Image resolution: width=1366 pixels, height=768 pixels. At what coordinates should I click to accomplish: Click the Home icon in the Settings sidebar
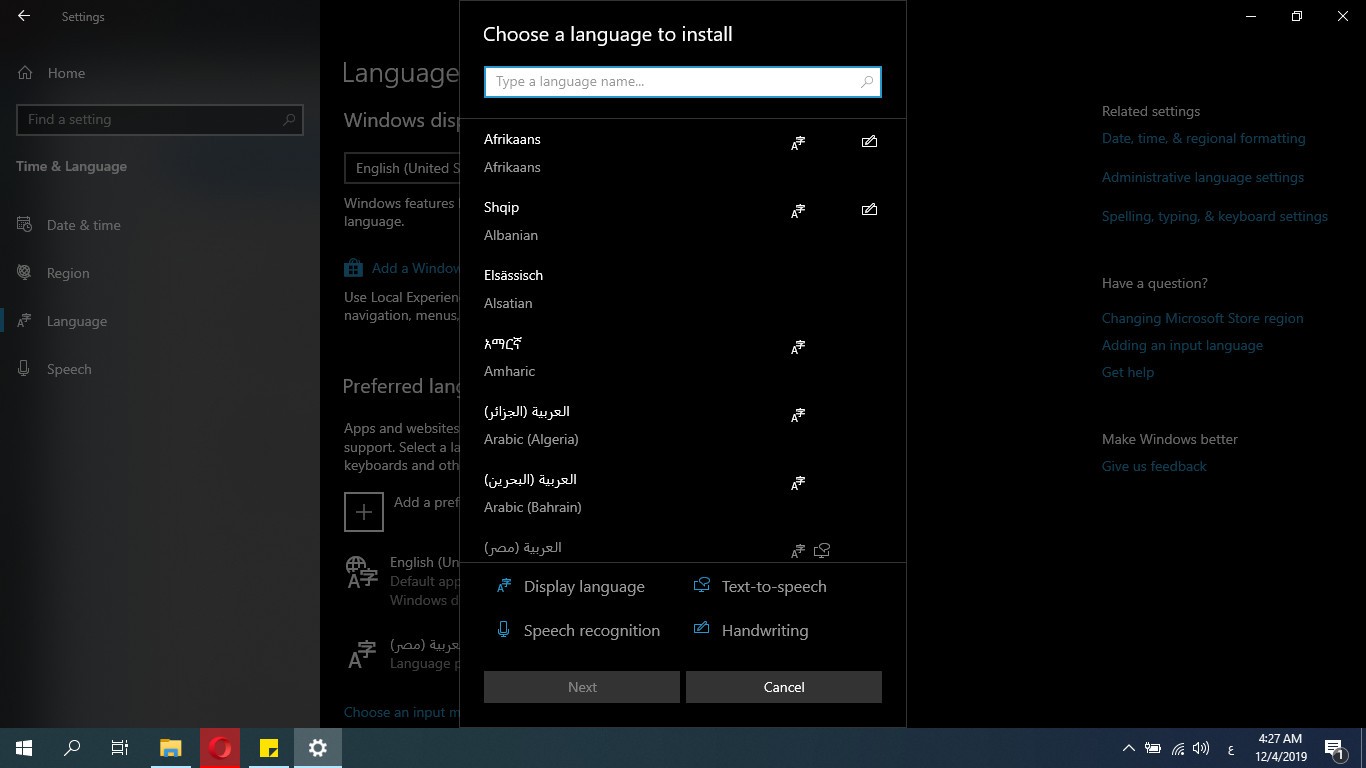(25, 73)
